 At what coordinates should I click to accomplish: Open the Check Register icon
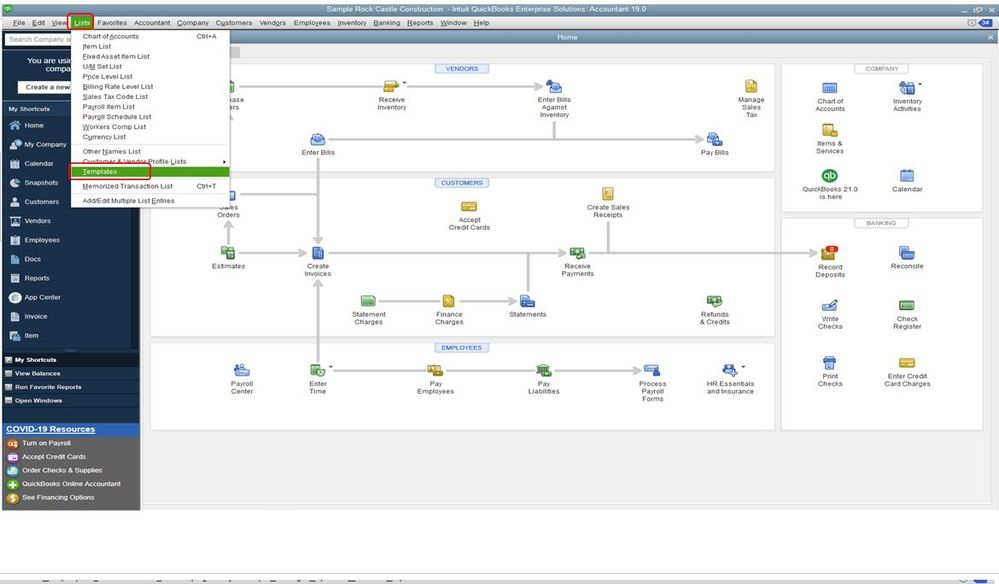tap(906, 306)
